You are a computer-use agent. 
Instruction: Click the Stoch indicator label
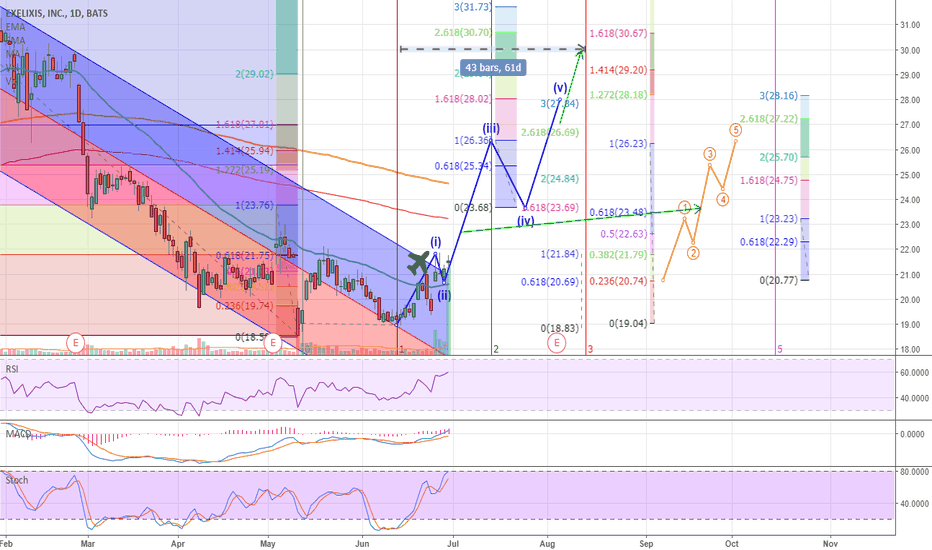[x=17, y=480]
